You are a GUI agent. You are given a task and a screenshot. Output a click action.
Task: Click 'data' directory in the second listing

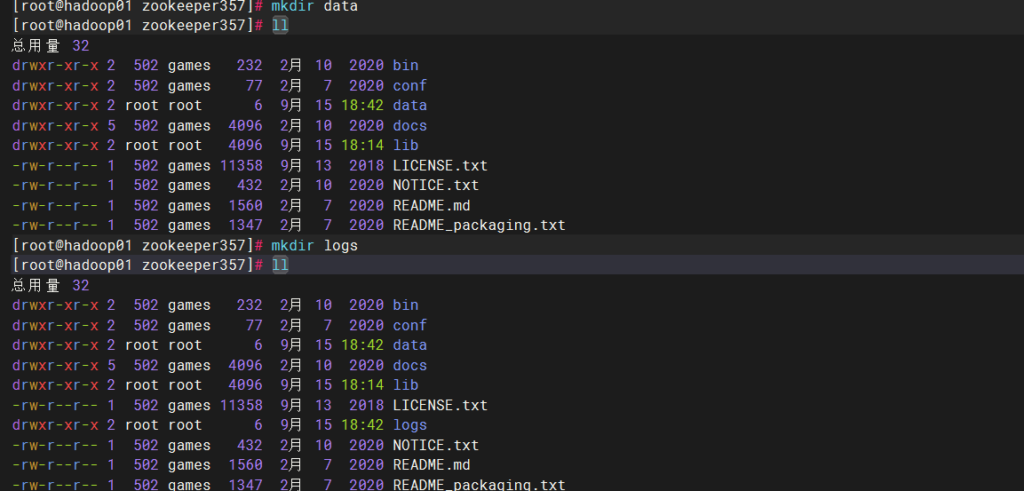(x=409, y=345)
